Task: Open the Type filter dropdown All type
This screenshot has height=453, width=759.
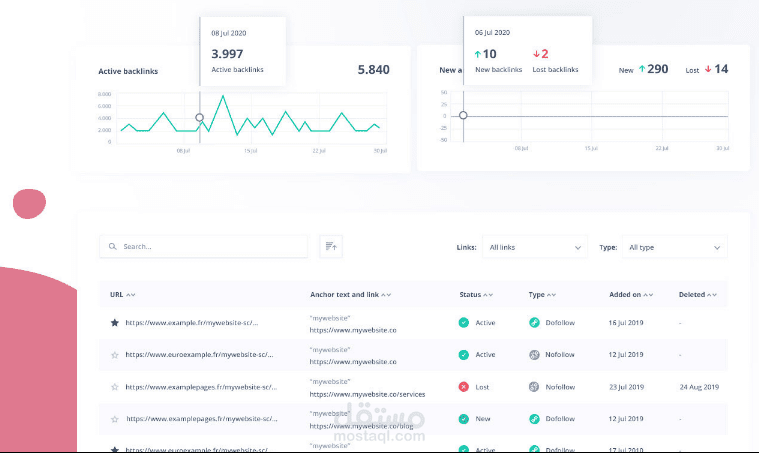Action: [x=674, y=247]
